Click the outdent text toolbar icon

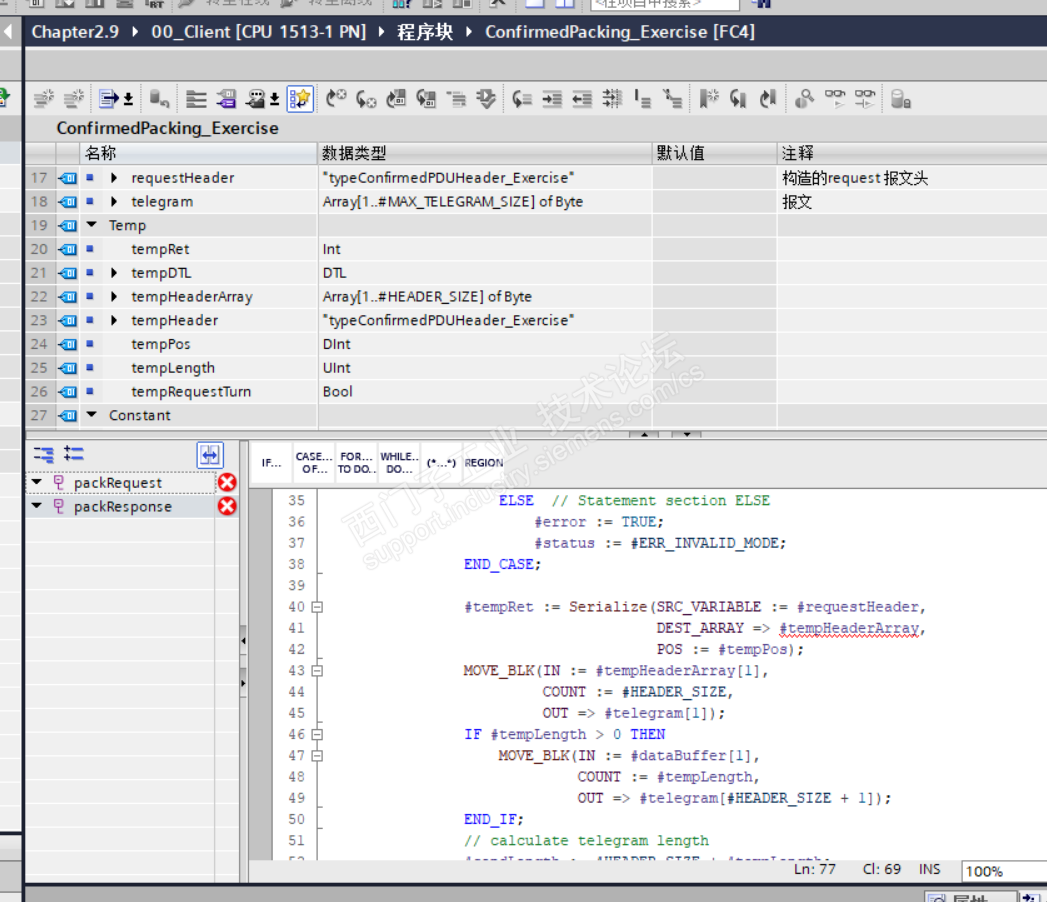(x=582, y=98)
